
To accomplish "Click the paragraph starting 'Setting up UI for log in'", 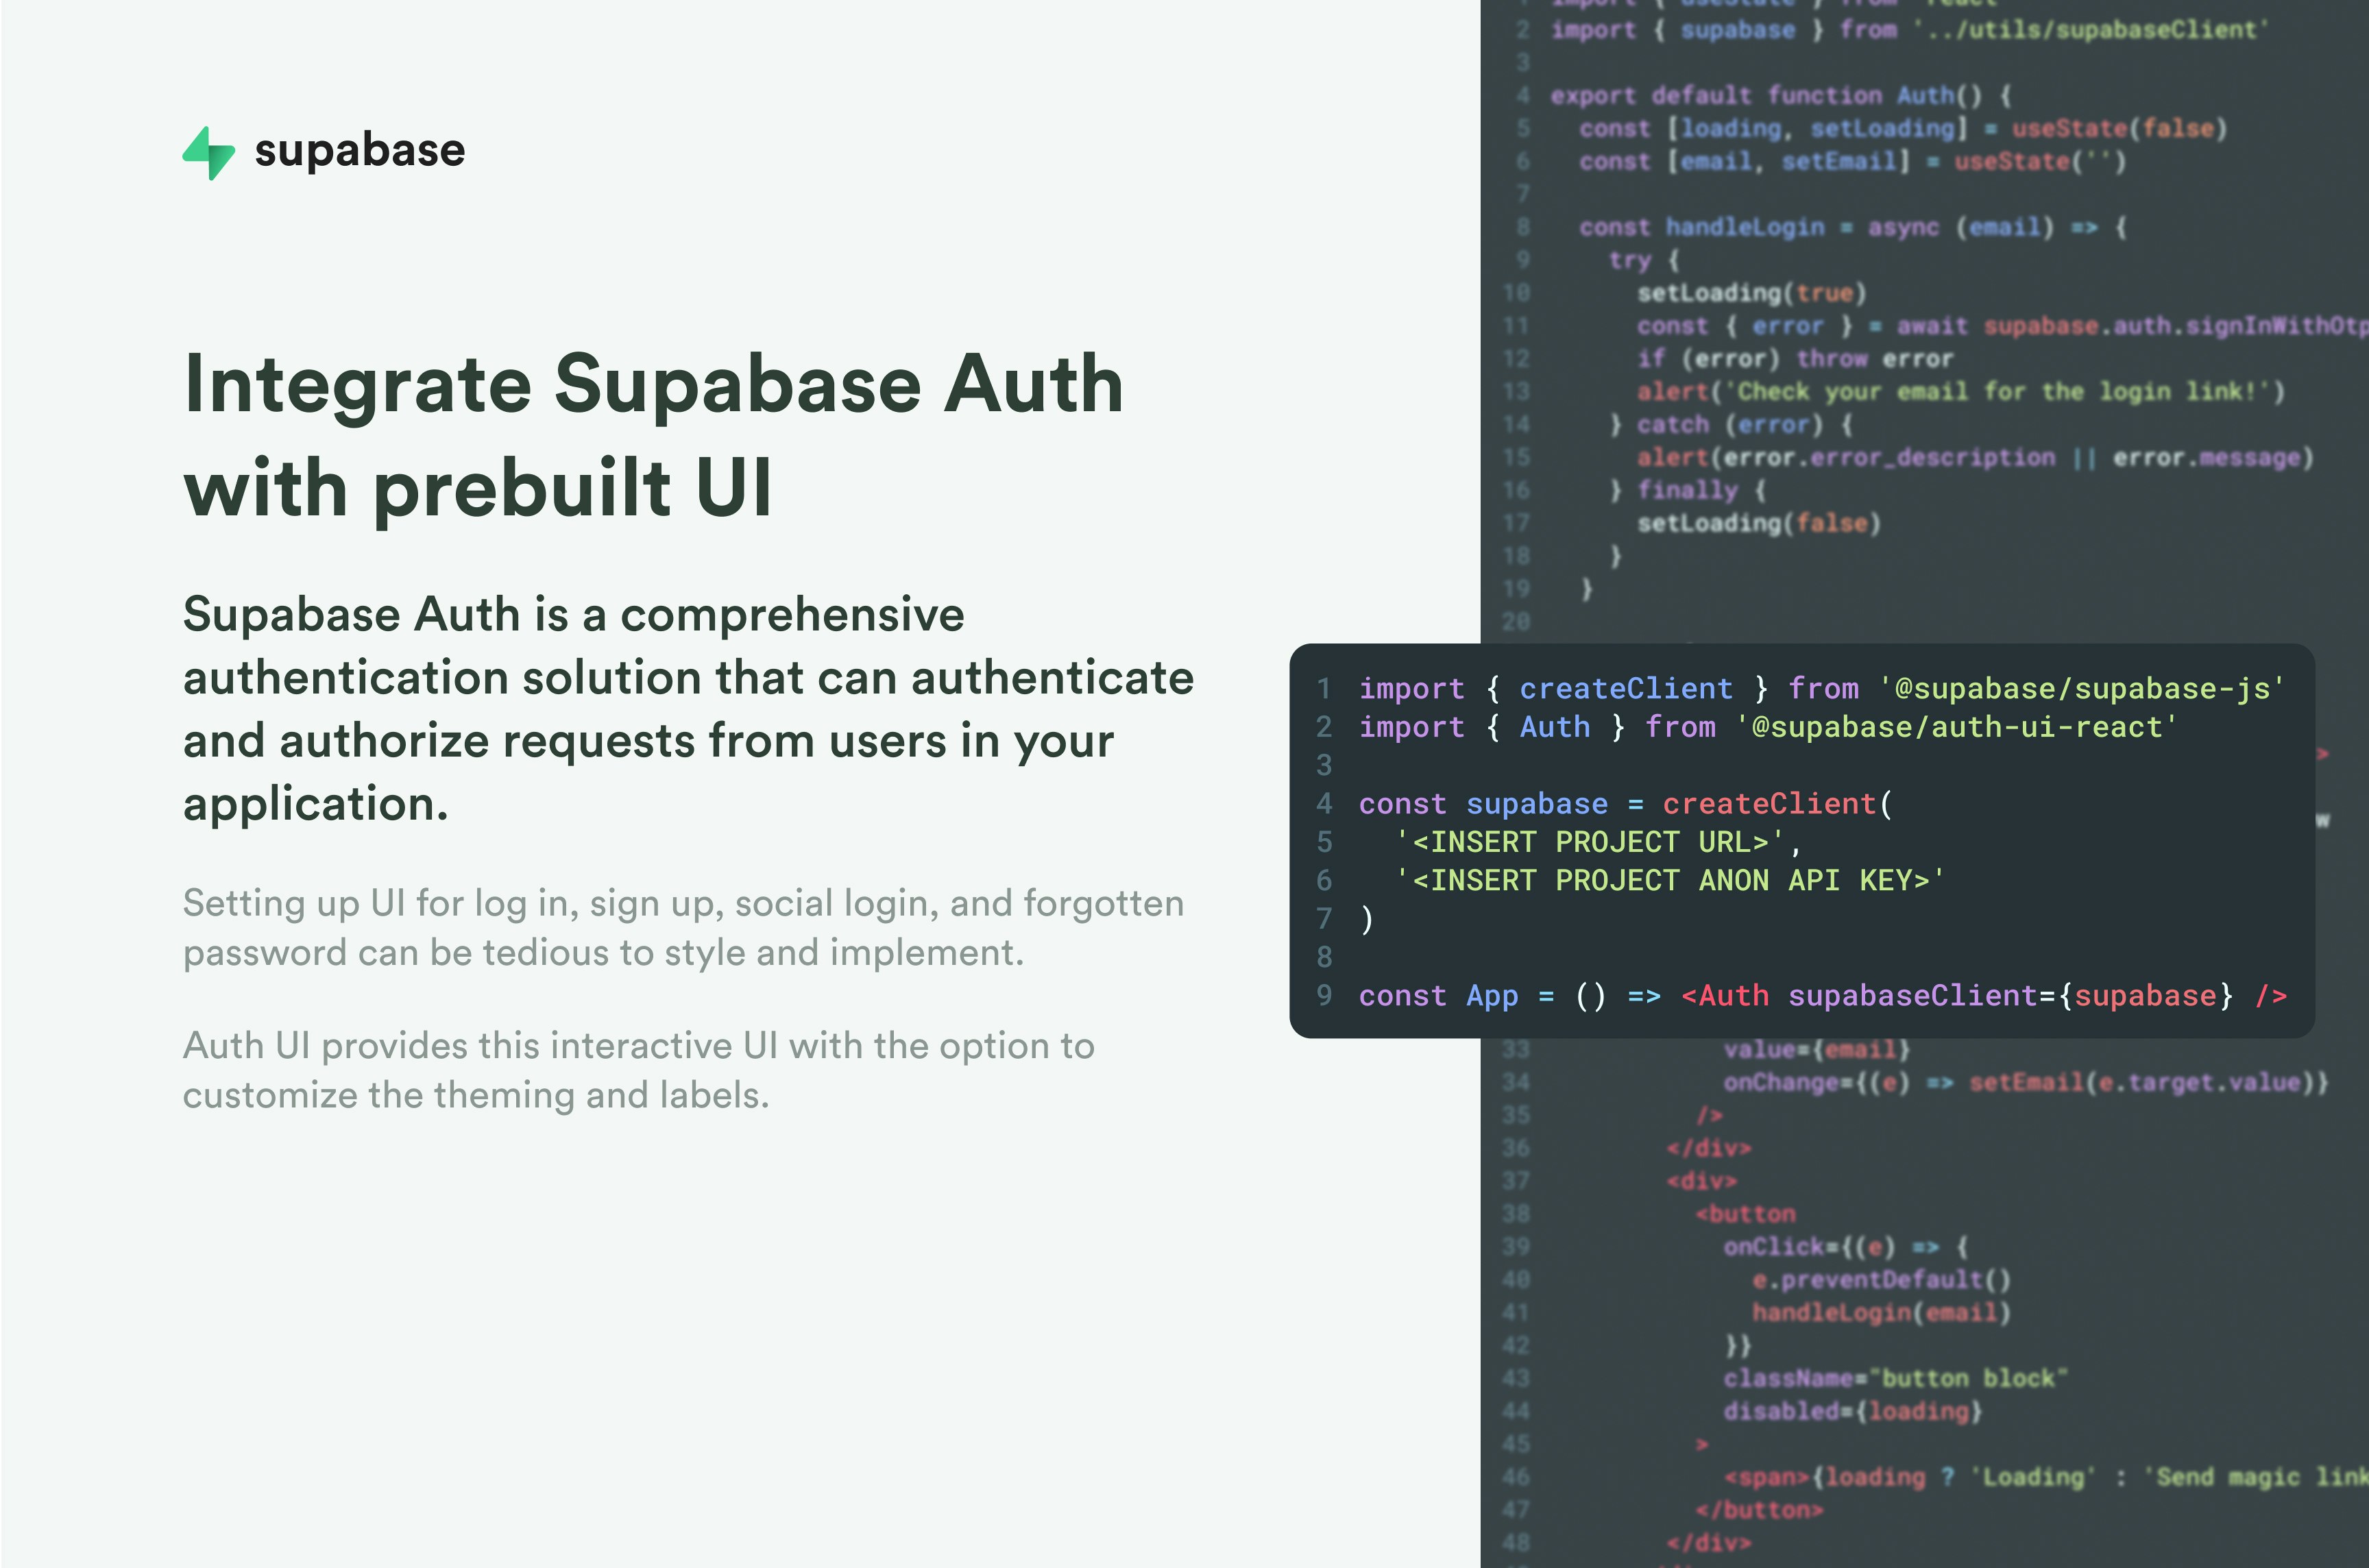I will point(683,928).
